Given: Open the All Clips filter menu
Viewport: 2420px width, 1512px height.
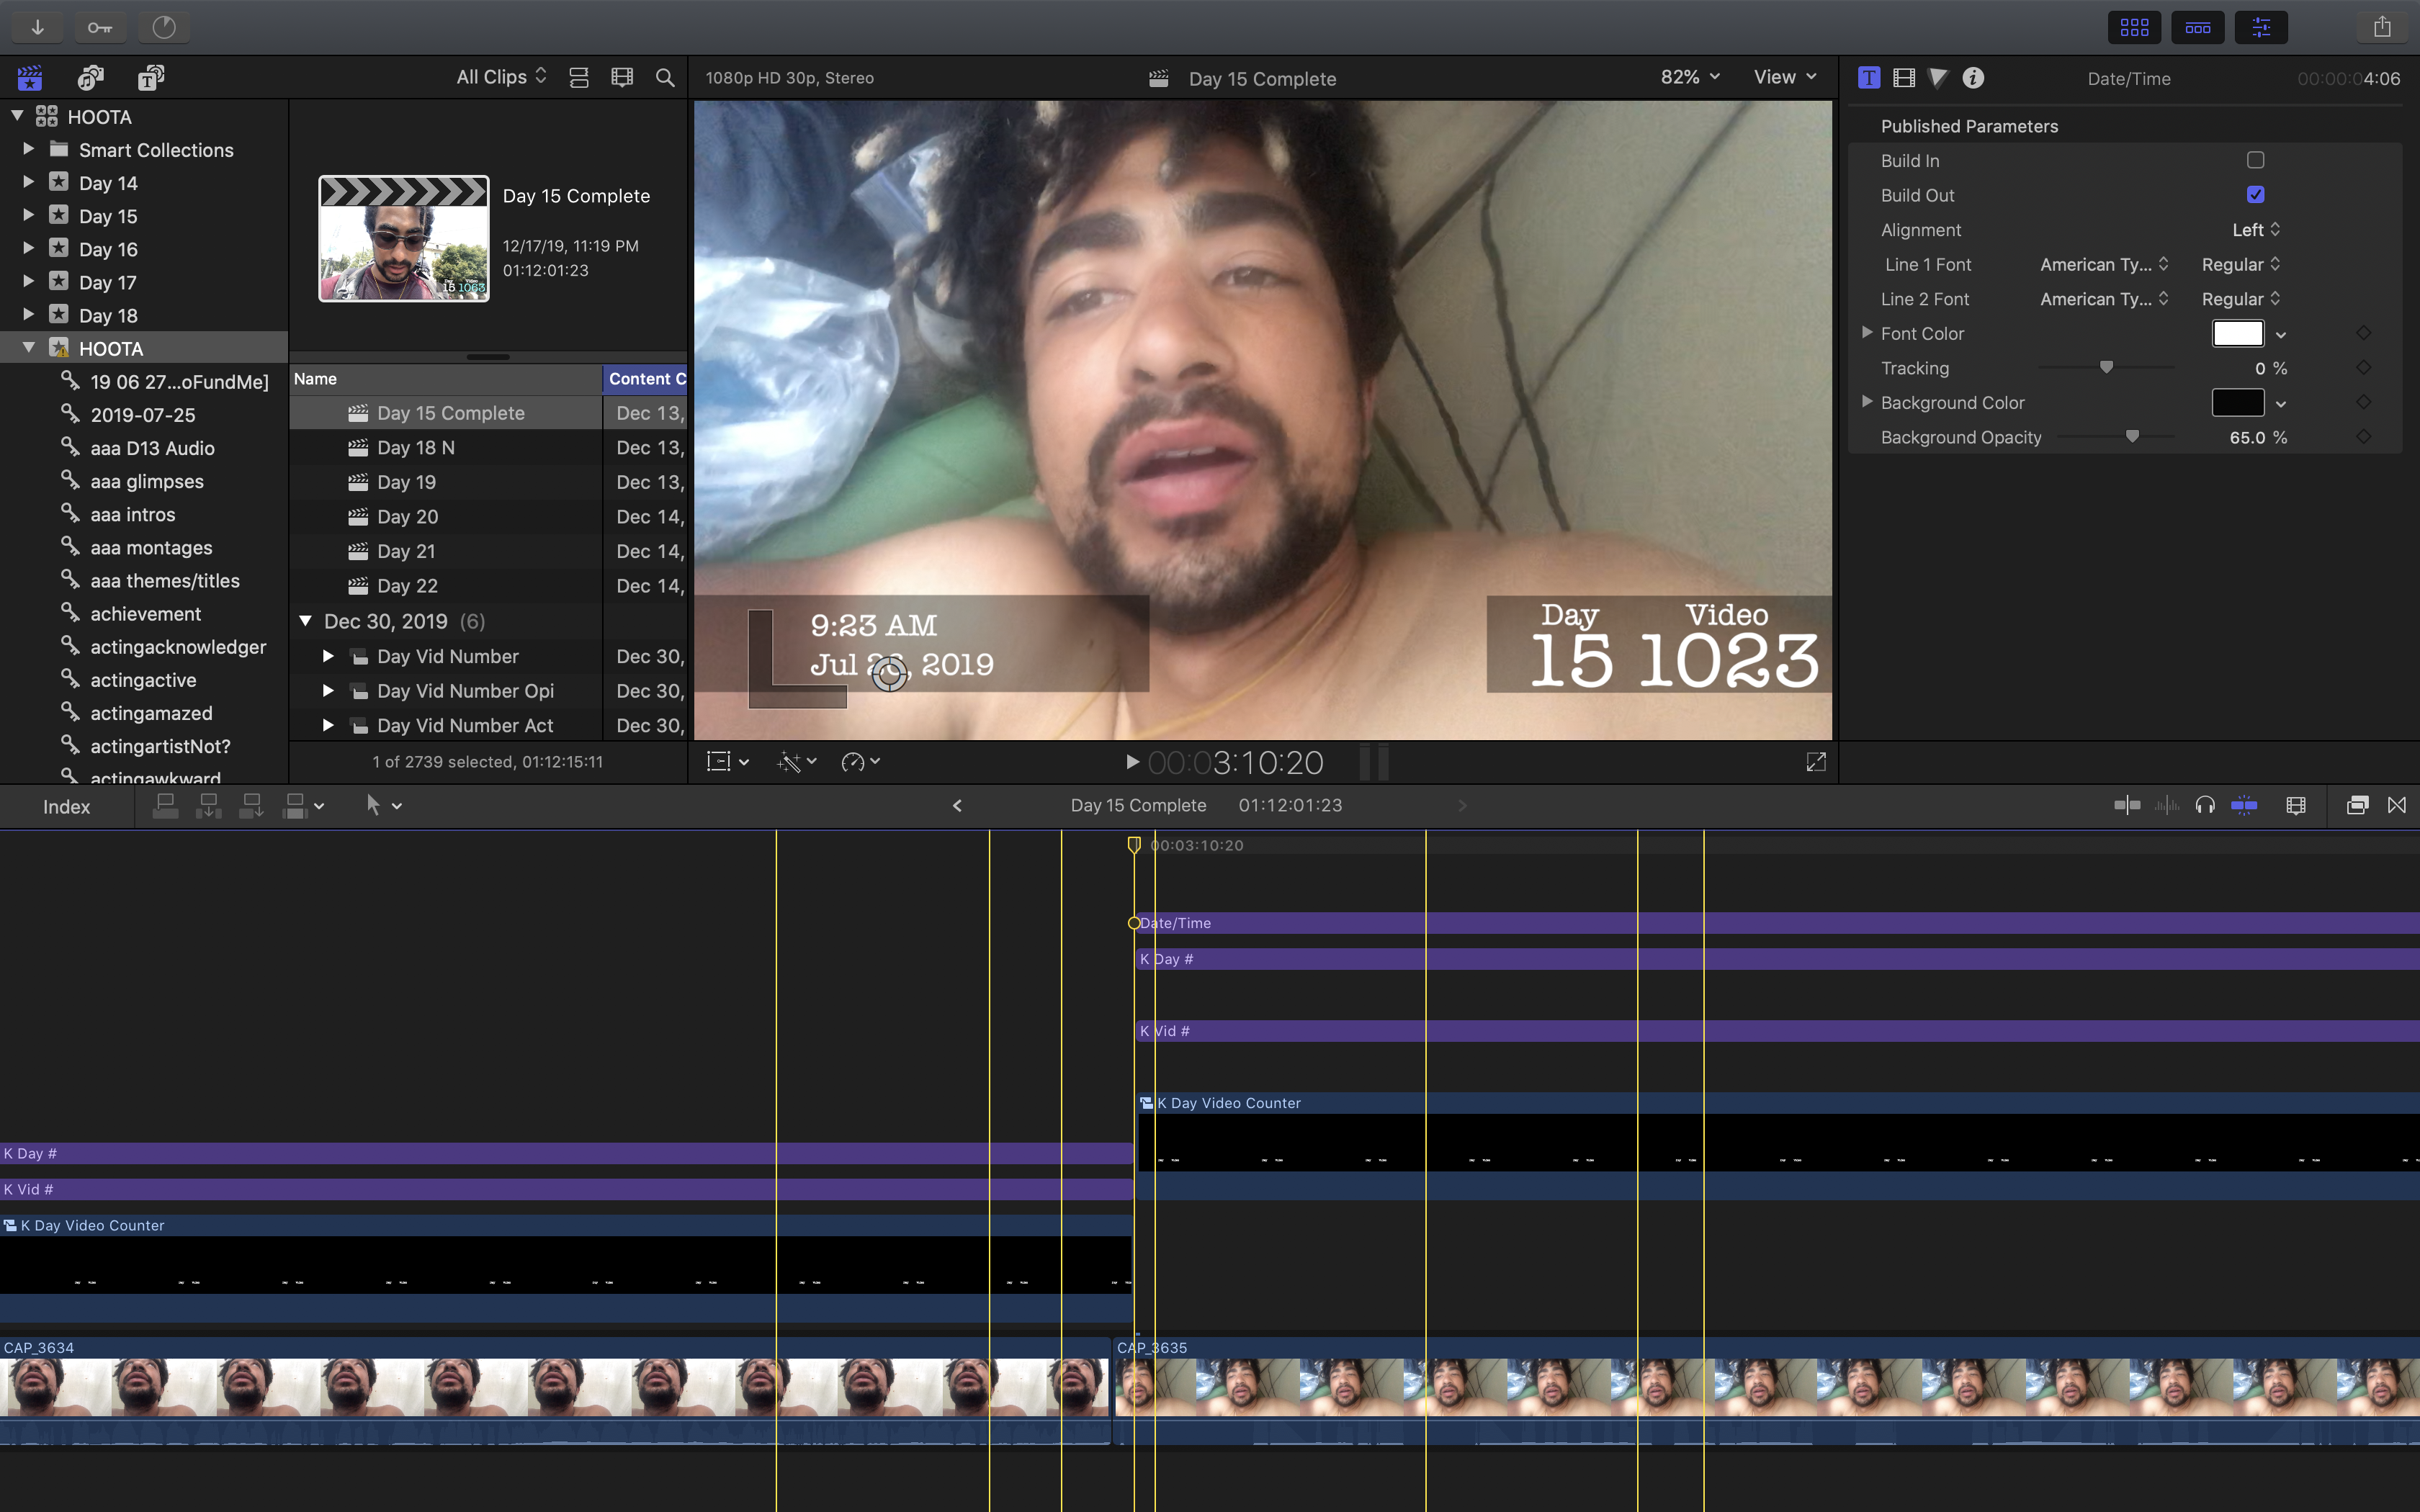Looking at the screenshot, I should pos(501,77).
